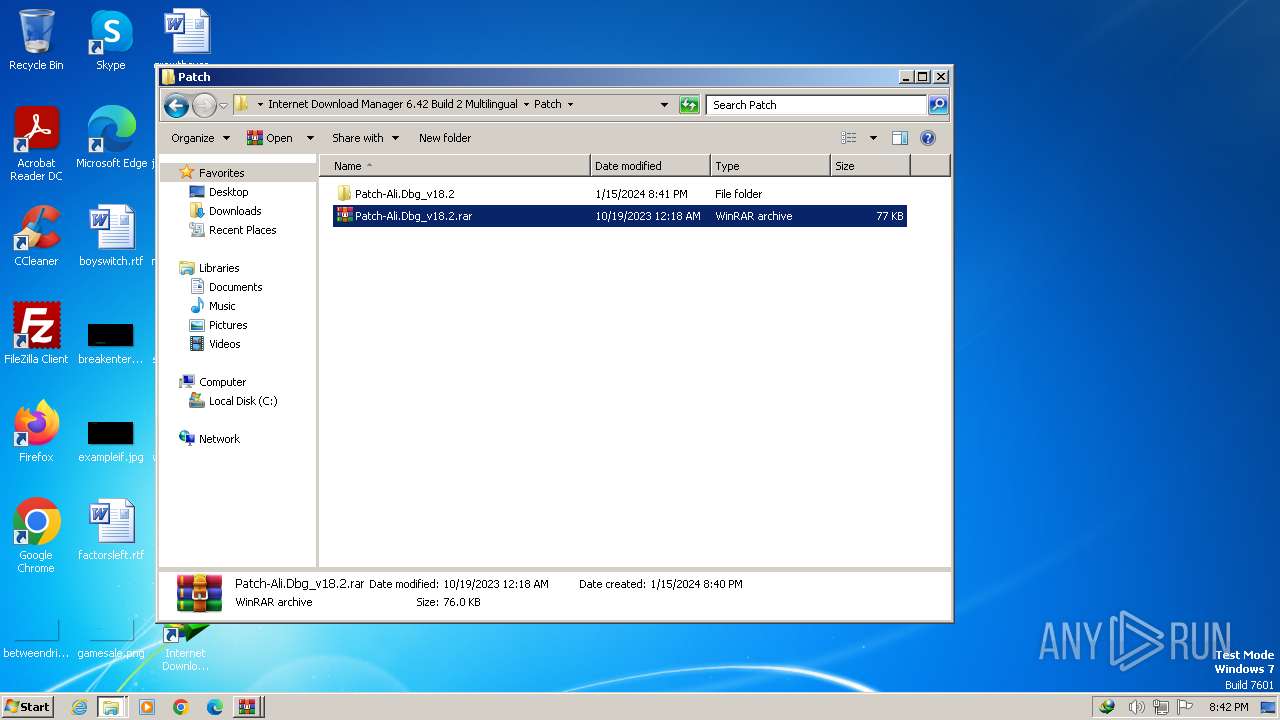Click the Internet Download Manager 6.42 breadcrumb
This screenshot has height=720, width=1280.
click(392, 104)
